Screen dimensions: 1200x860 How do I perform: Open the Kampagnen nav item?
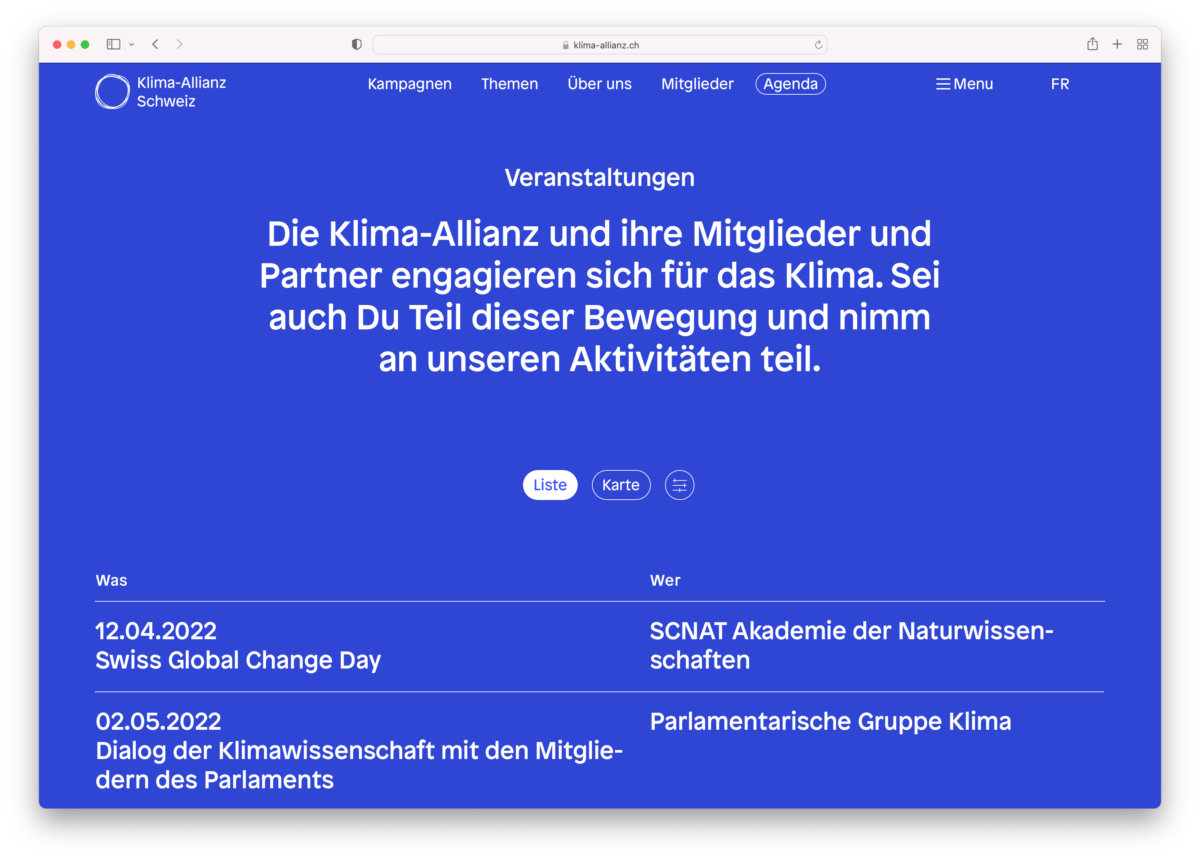[409, 84]
